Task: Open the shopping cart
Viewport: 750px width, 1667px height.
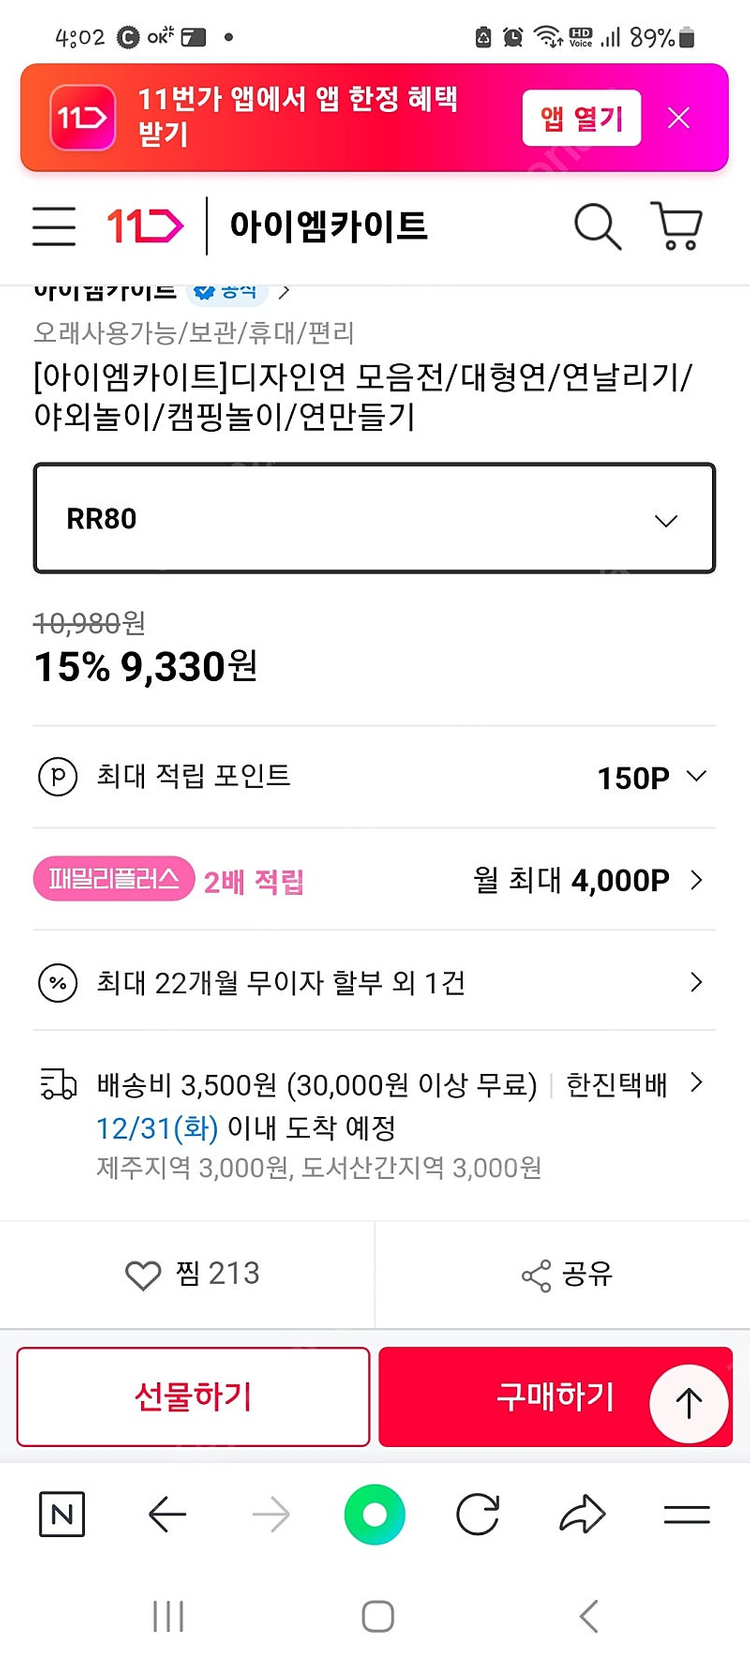Action: [677, 226]
